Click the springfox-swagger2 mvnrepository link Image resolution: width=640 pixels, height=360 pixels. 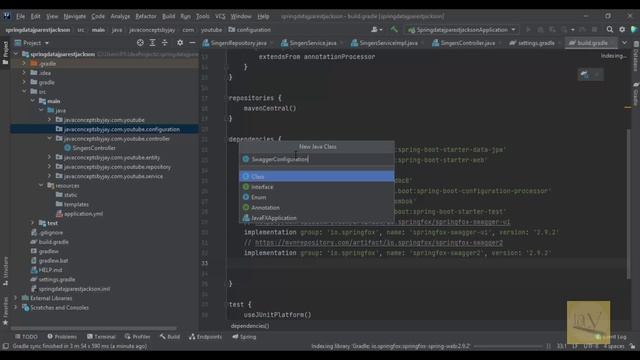click(x=379, y=243)
